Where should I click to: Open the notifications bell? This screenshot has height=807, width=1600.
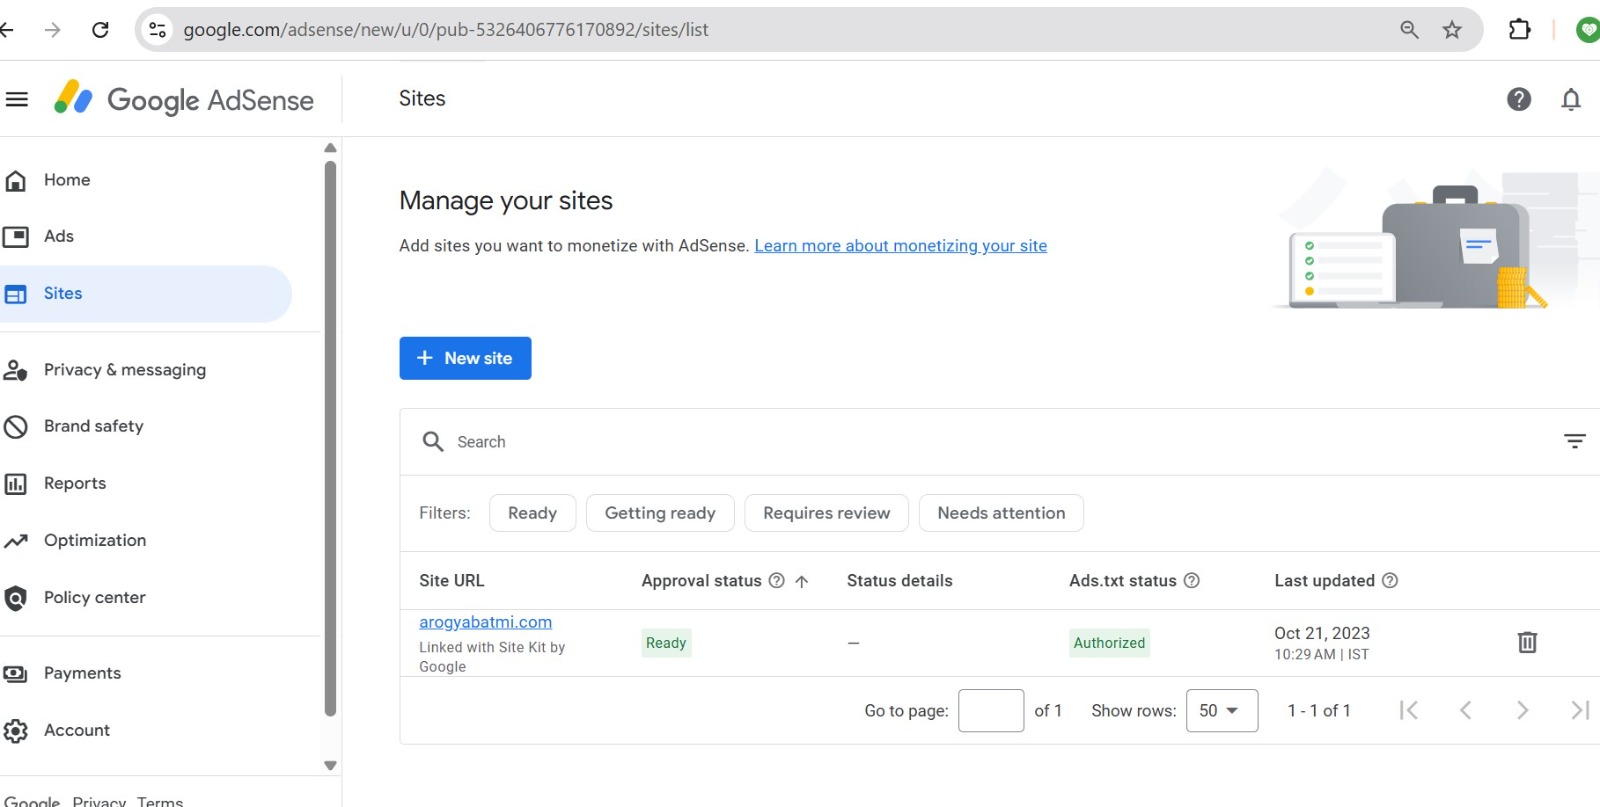[1571, 99]
